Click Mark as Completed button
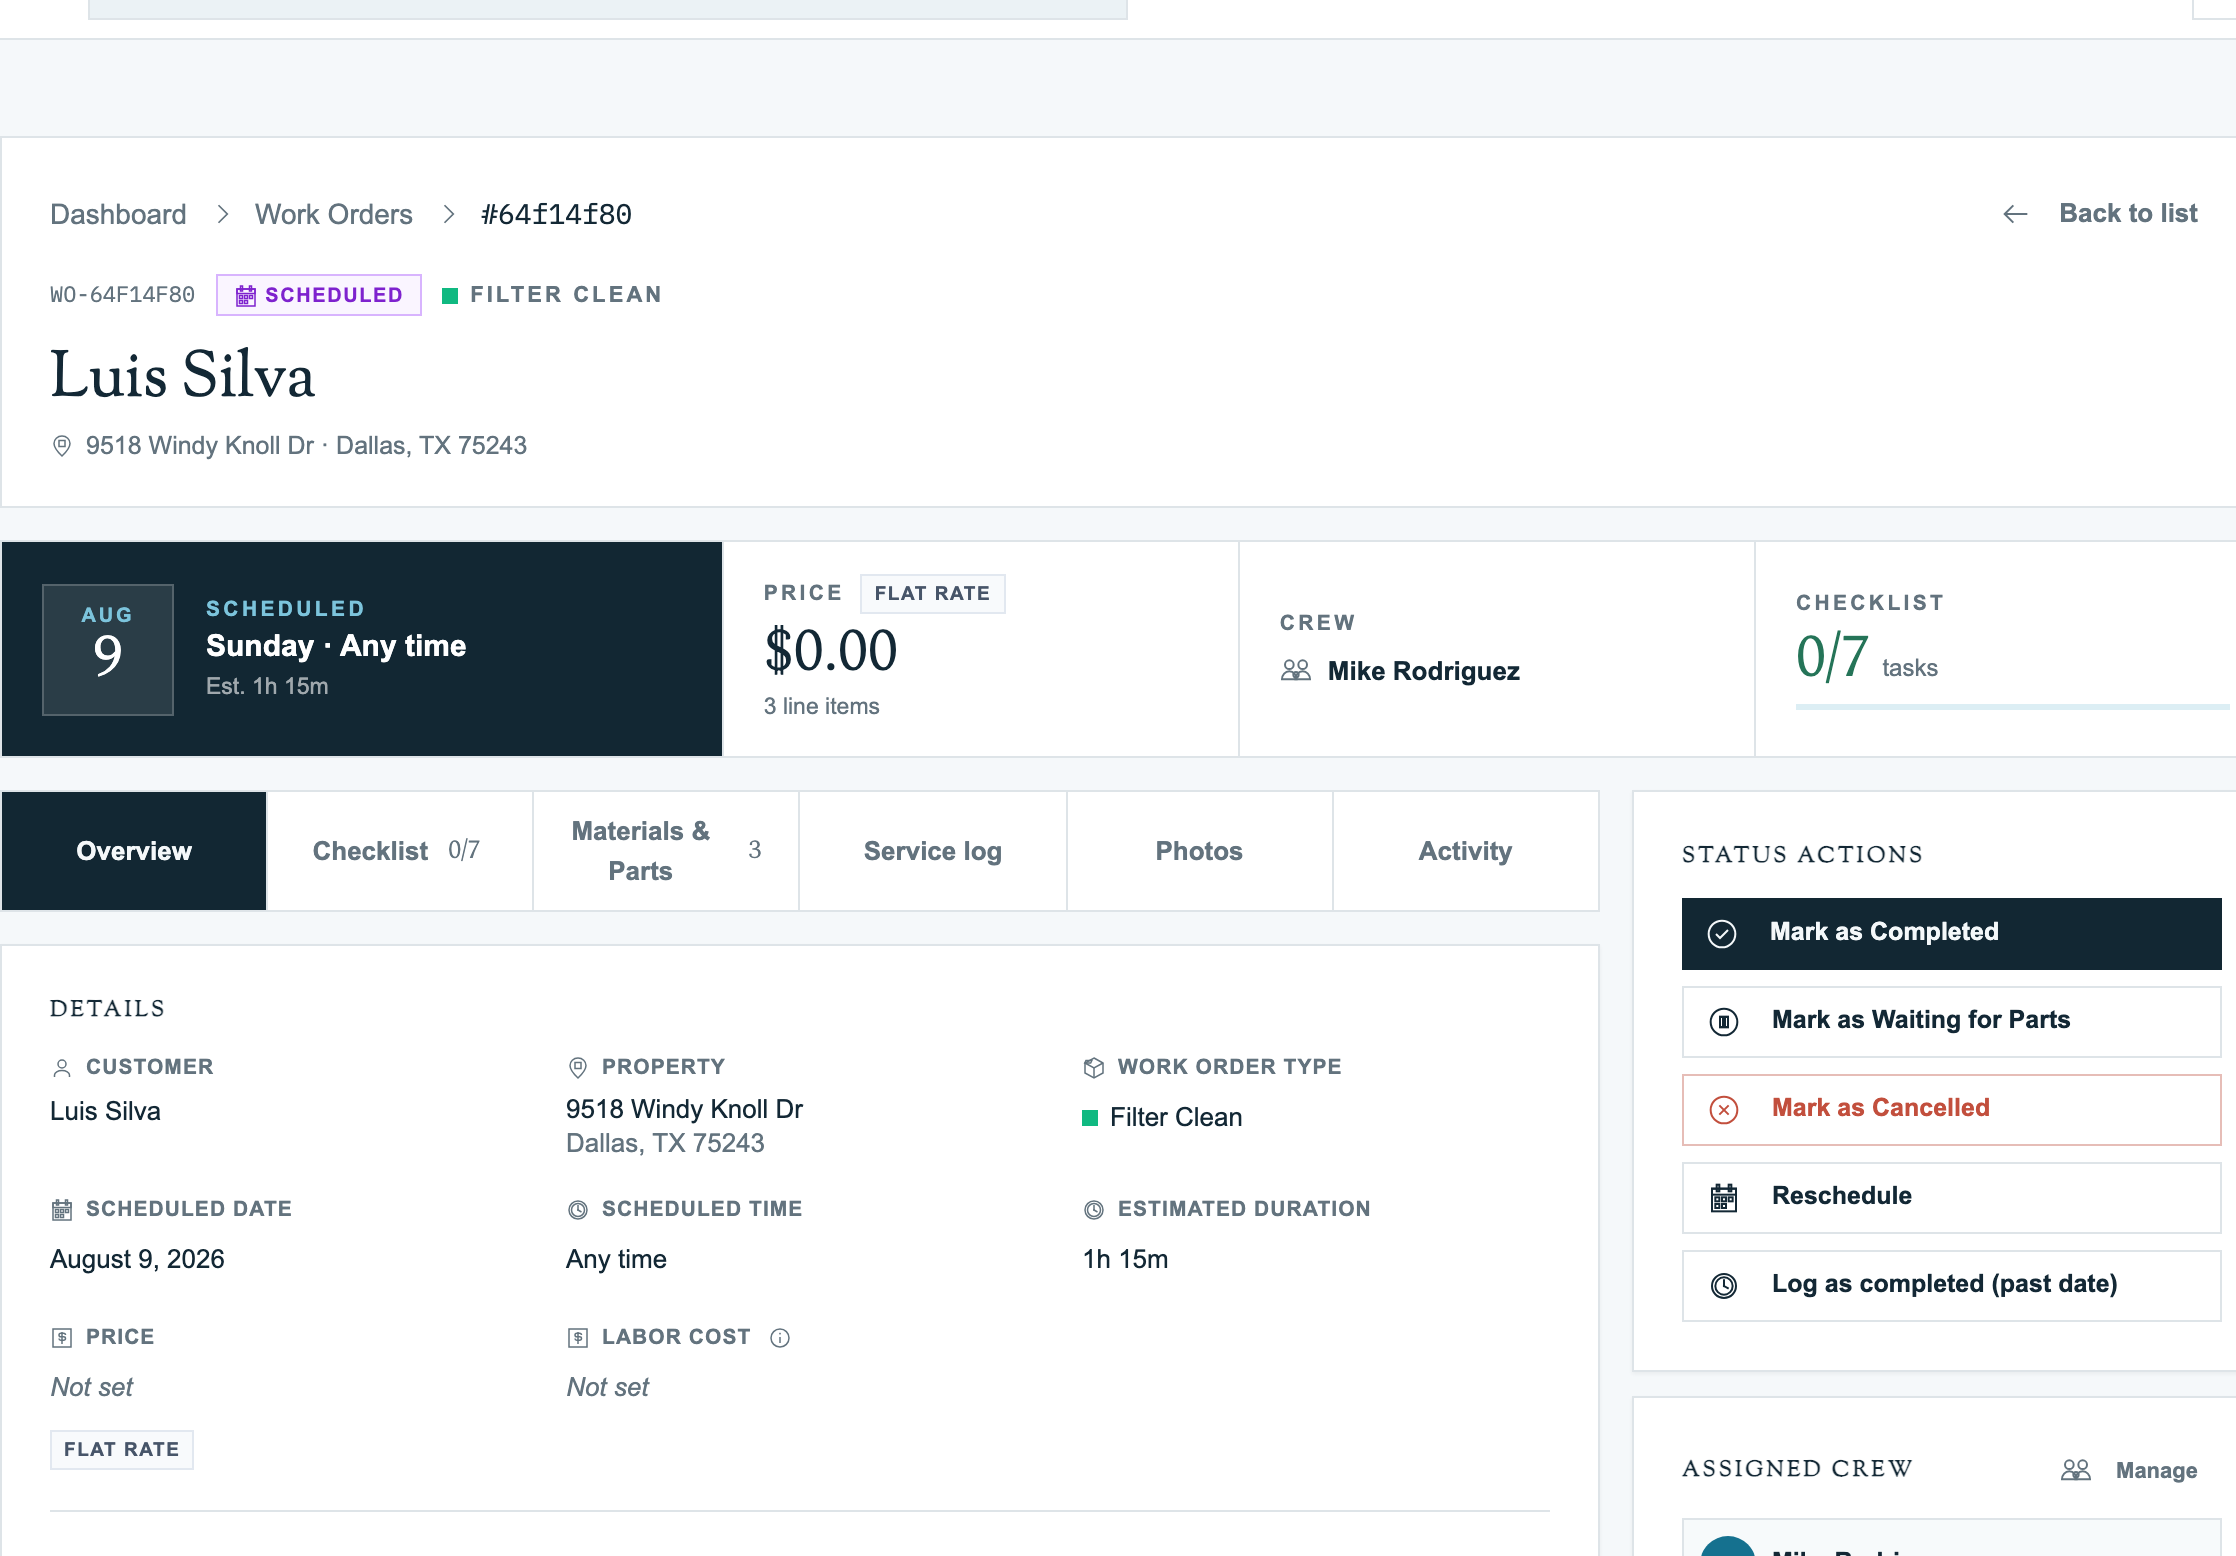Screen dimensions: 2236x1556 [x=1951, y=933]
